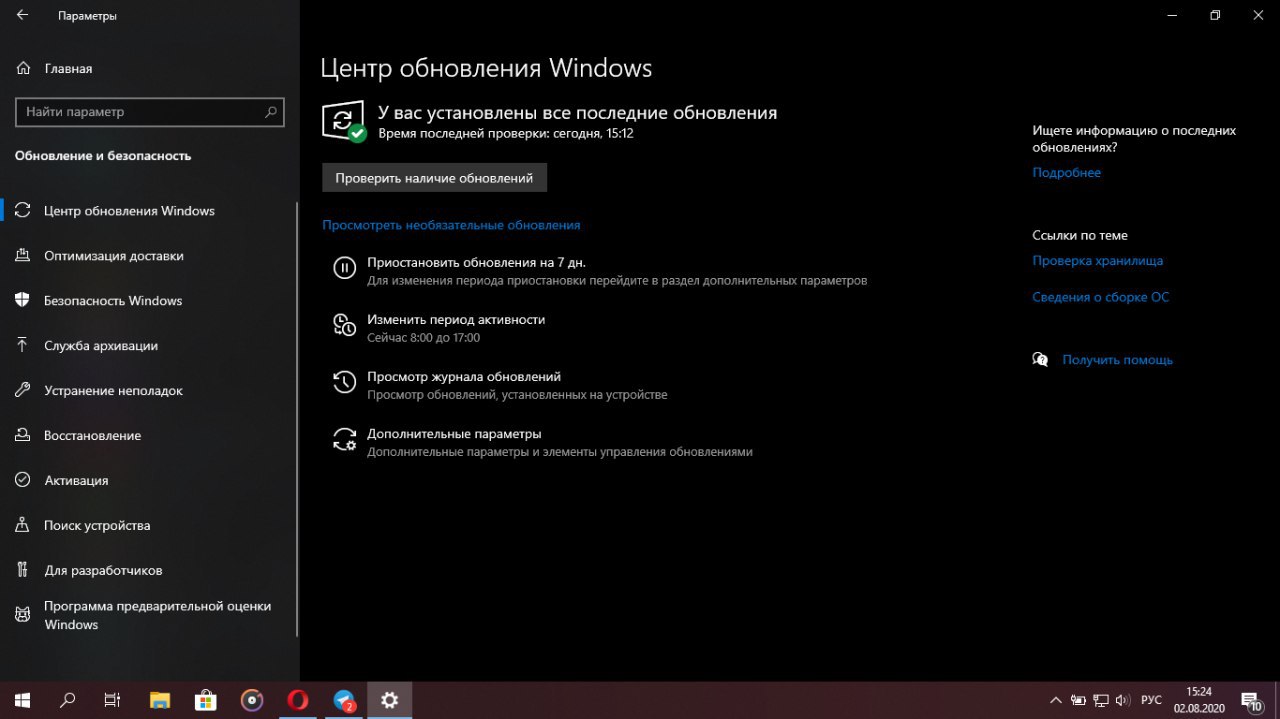Open File Explorer from taskbar
This screenshot has height=719, width=1280.
pos(160,700)
